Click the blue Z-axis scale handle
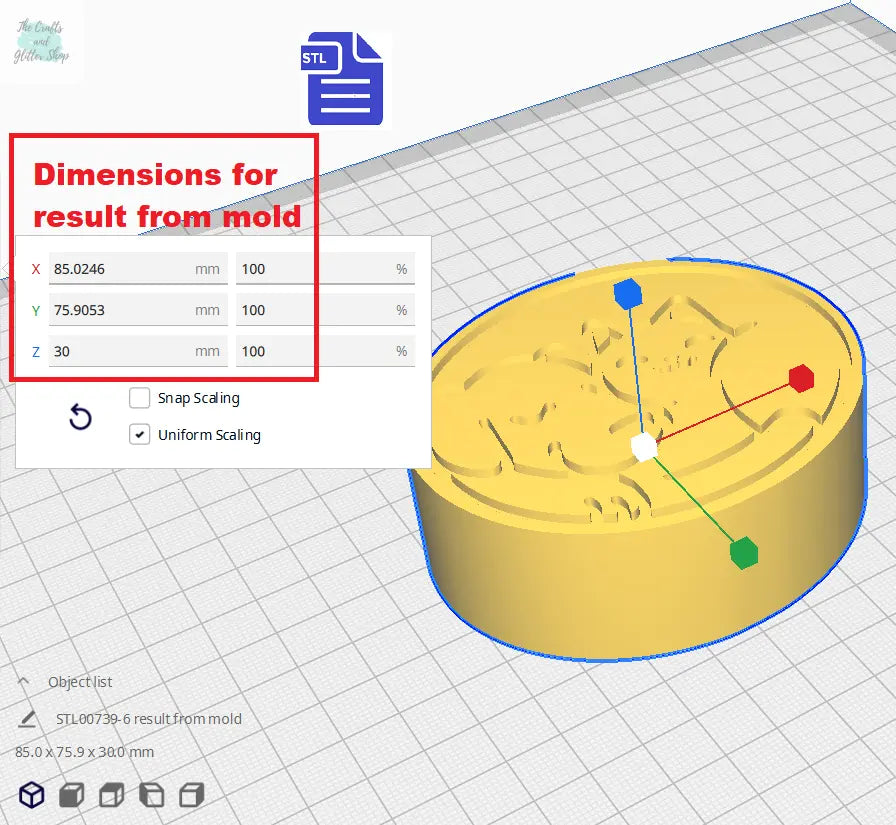Screen dimensions: 896x825 pos(627,293)
